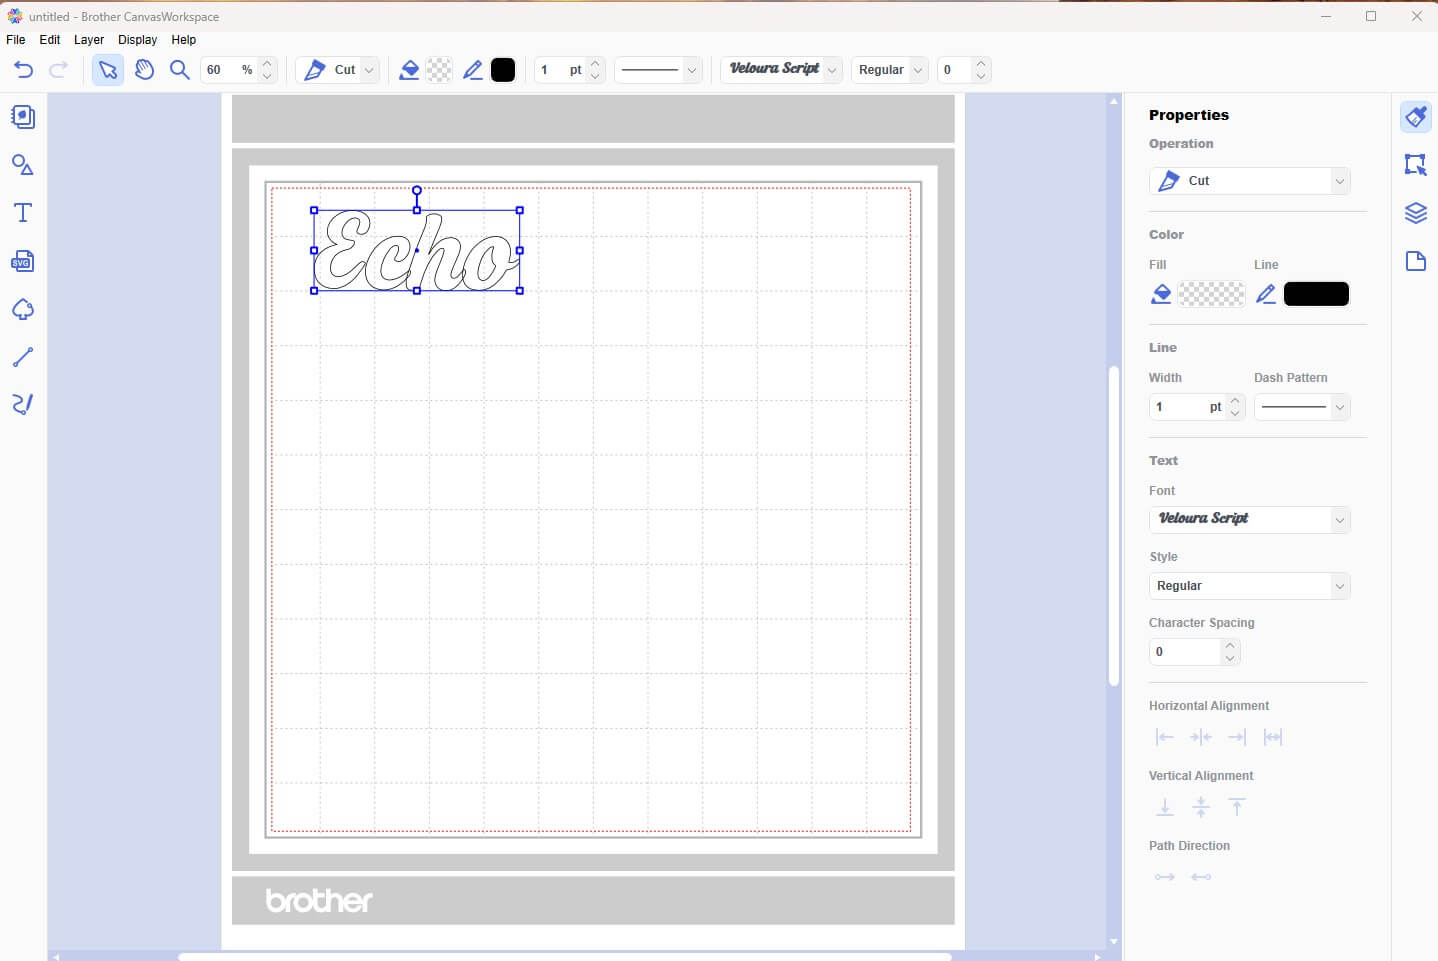Activate the Pan hand tool
This screenshot has height=961, width=1438.
pyautogui.click(x=144, y=70)
